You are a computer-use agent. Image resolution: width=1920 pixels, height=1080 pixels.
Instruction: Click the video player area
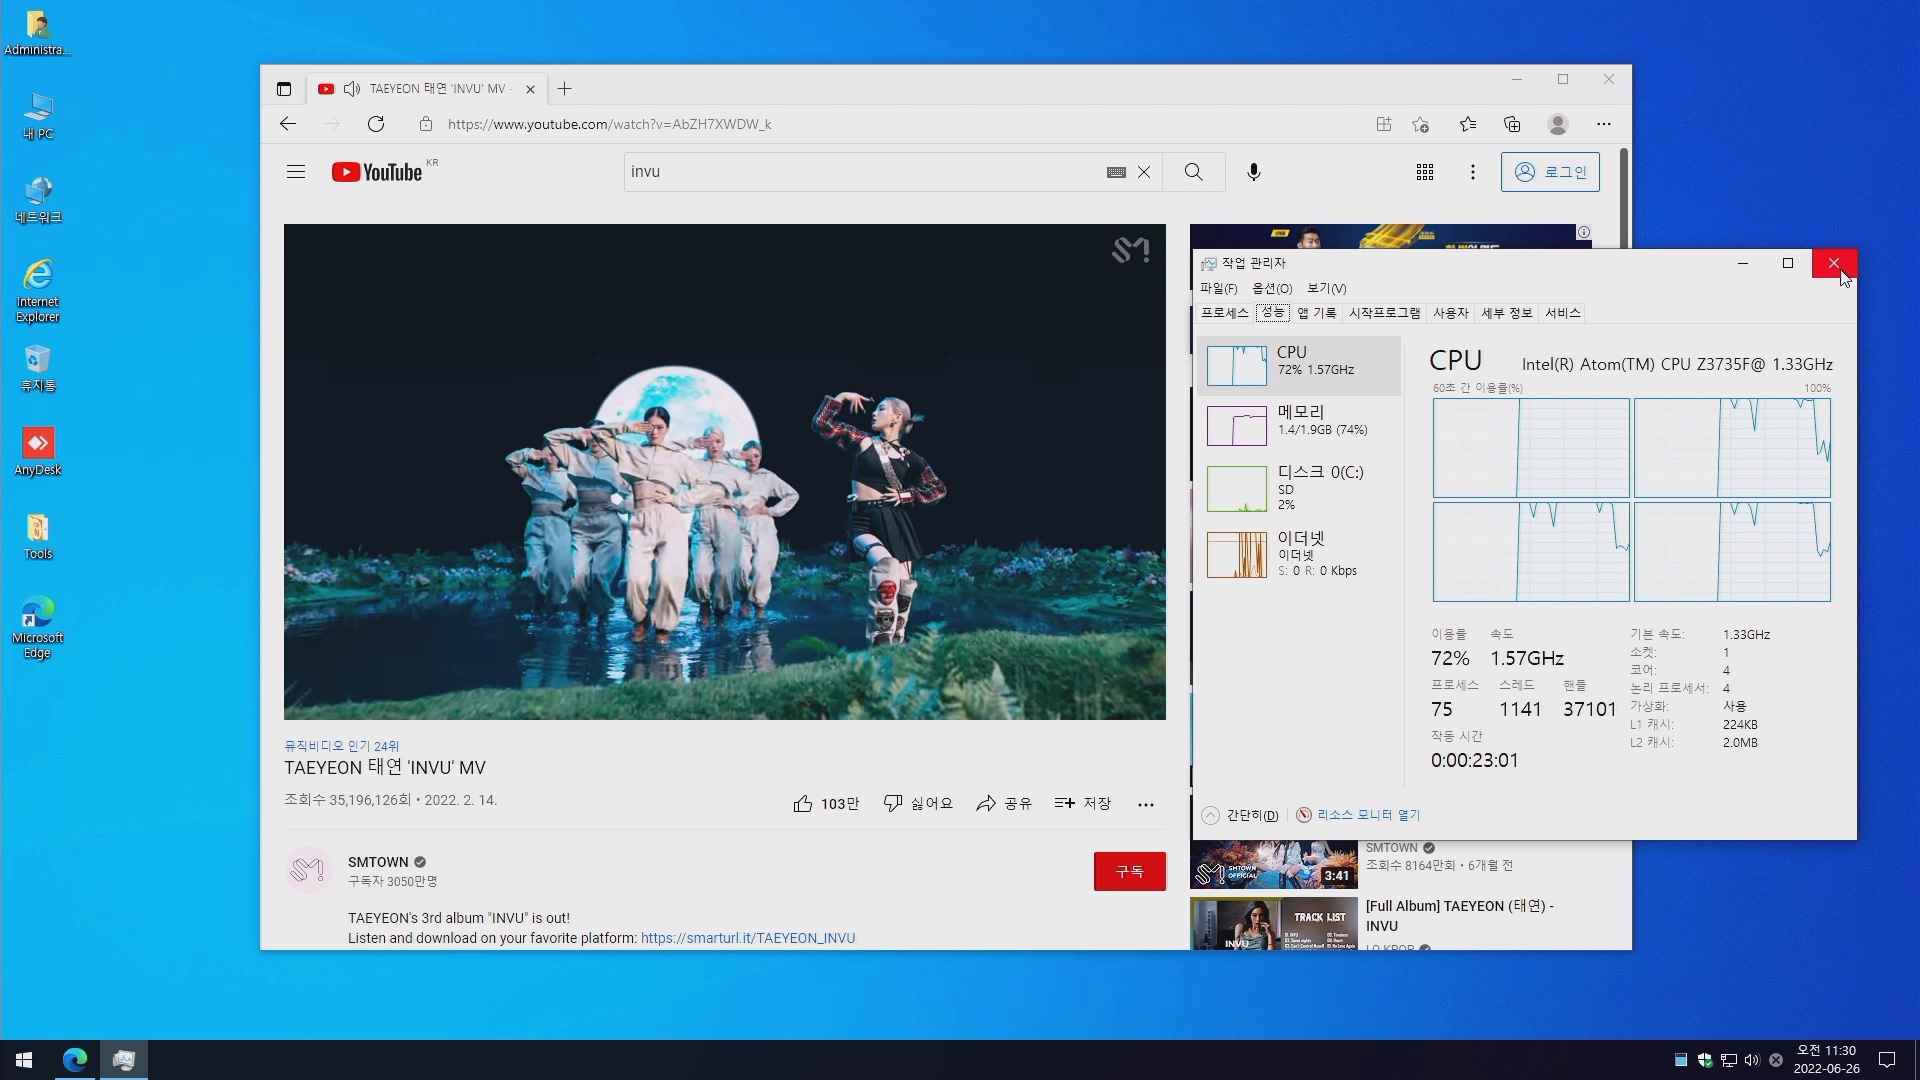[725, 472]
